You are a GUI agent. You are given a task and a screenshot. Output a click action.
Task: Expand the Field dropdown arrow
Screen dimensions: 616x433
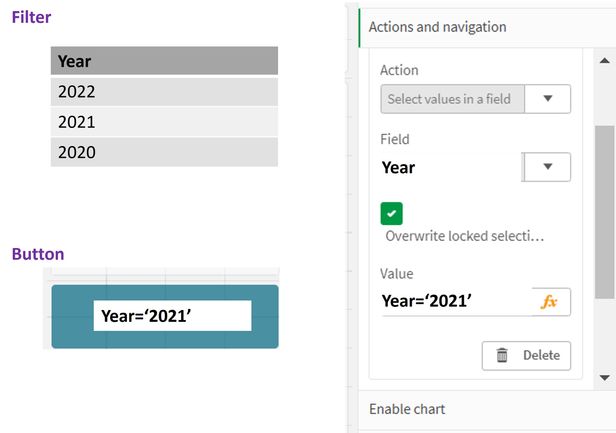click(548, 167)
